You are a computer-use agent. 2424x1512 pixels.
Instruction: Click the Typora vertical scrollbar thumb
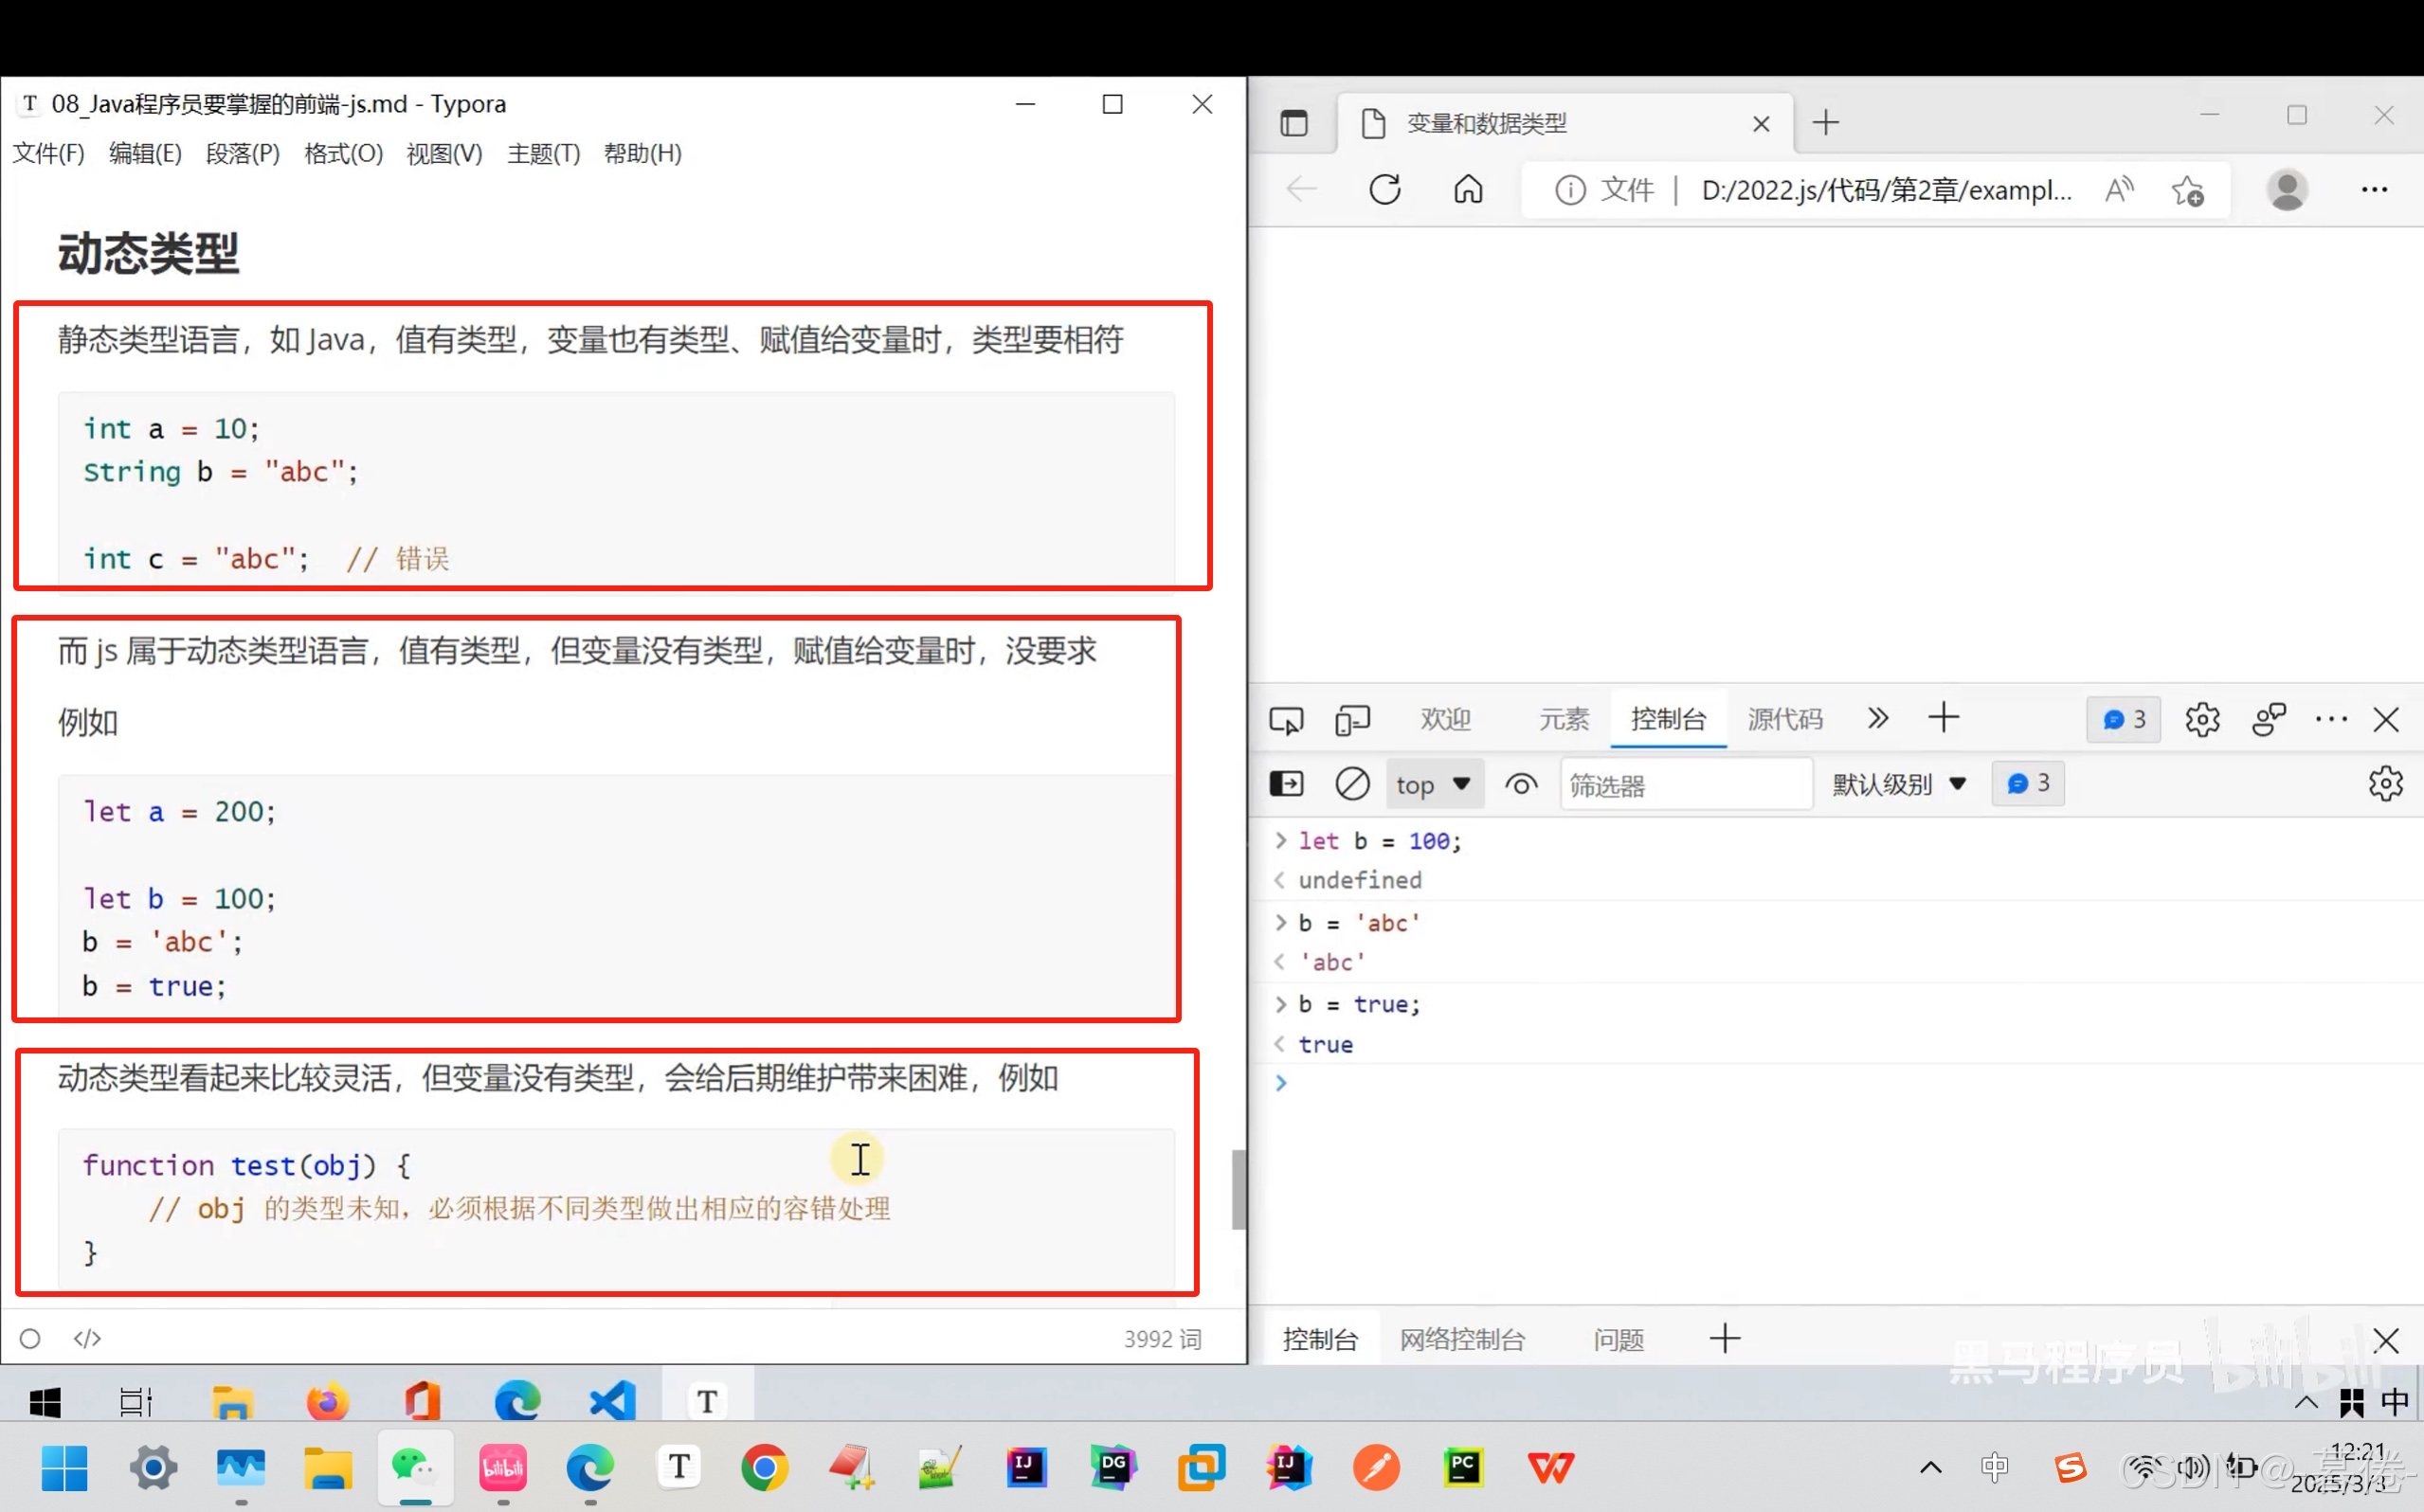coord(1238,1189)
